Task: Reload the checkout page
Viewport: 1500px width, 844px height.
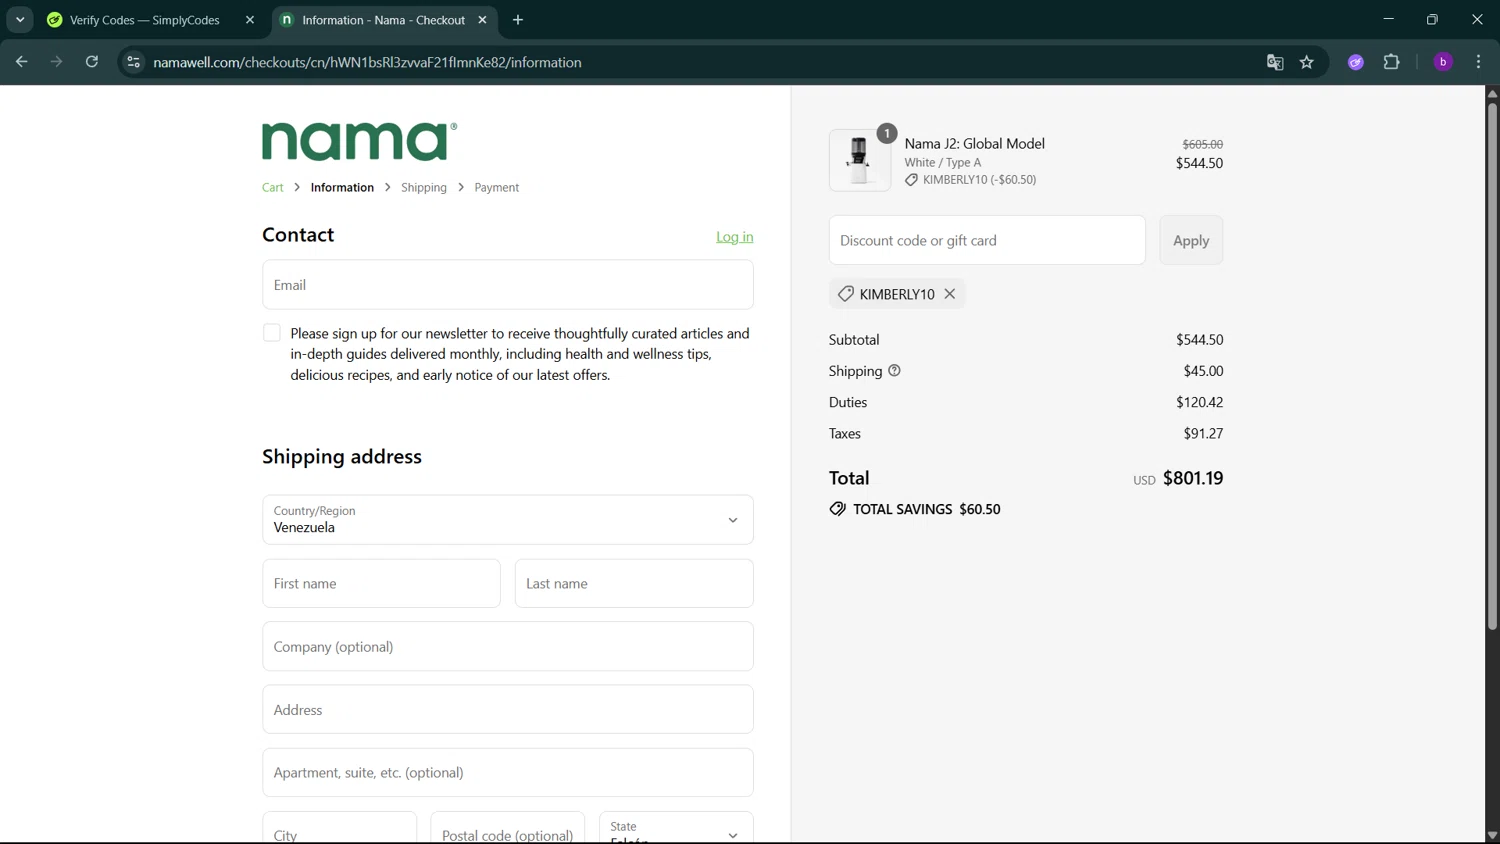Action: (x=92, y=62)
